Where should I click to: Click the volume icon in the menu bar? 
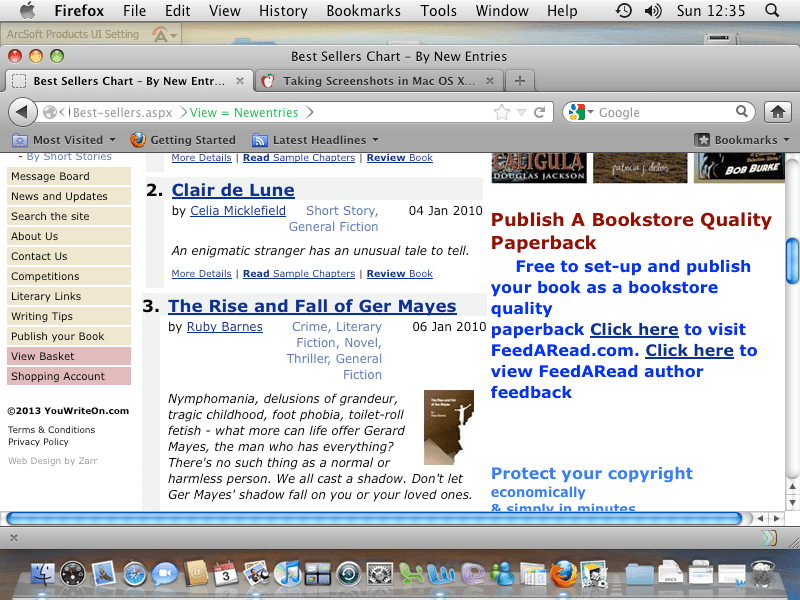coord(653,10)
